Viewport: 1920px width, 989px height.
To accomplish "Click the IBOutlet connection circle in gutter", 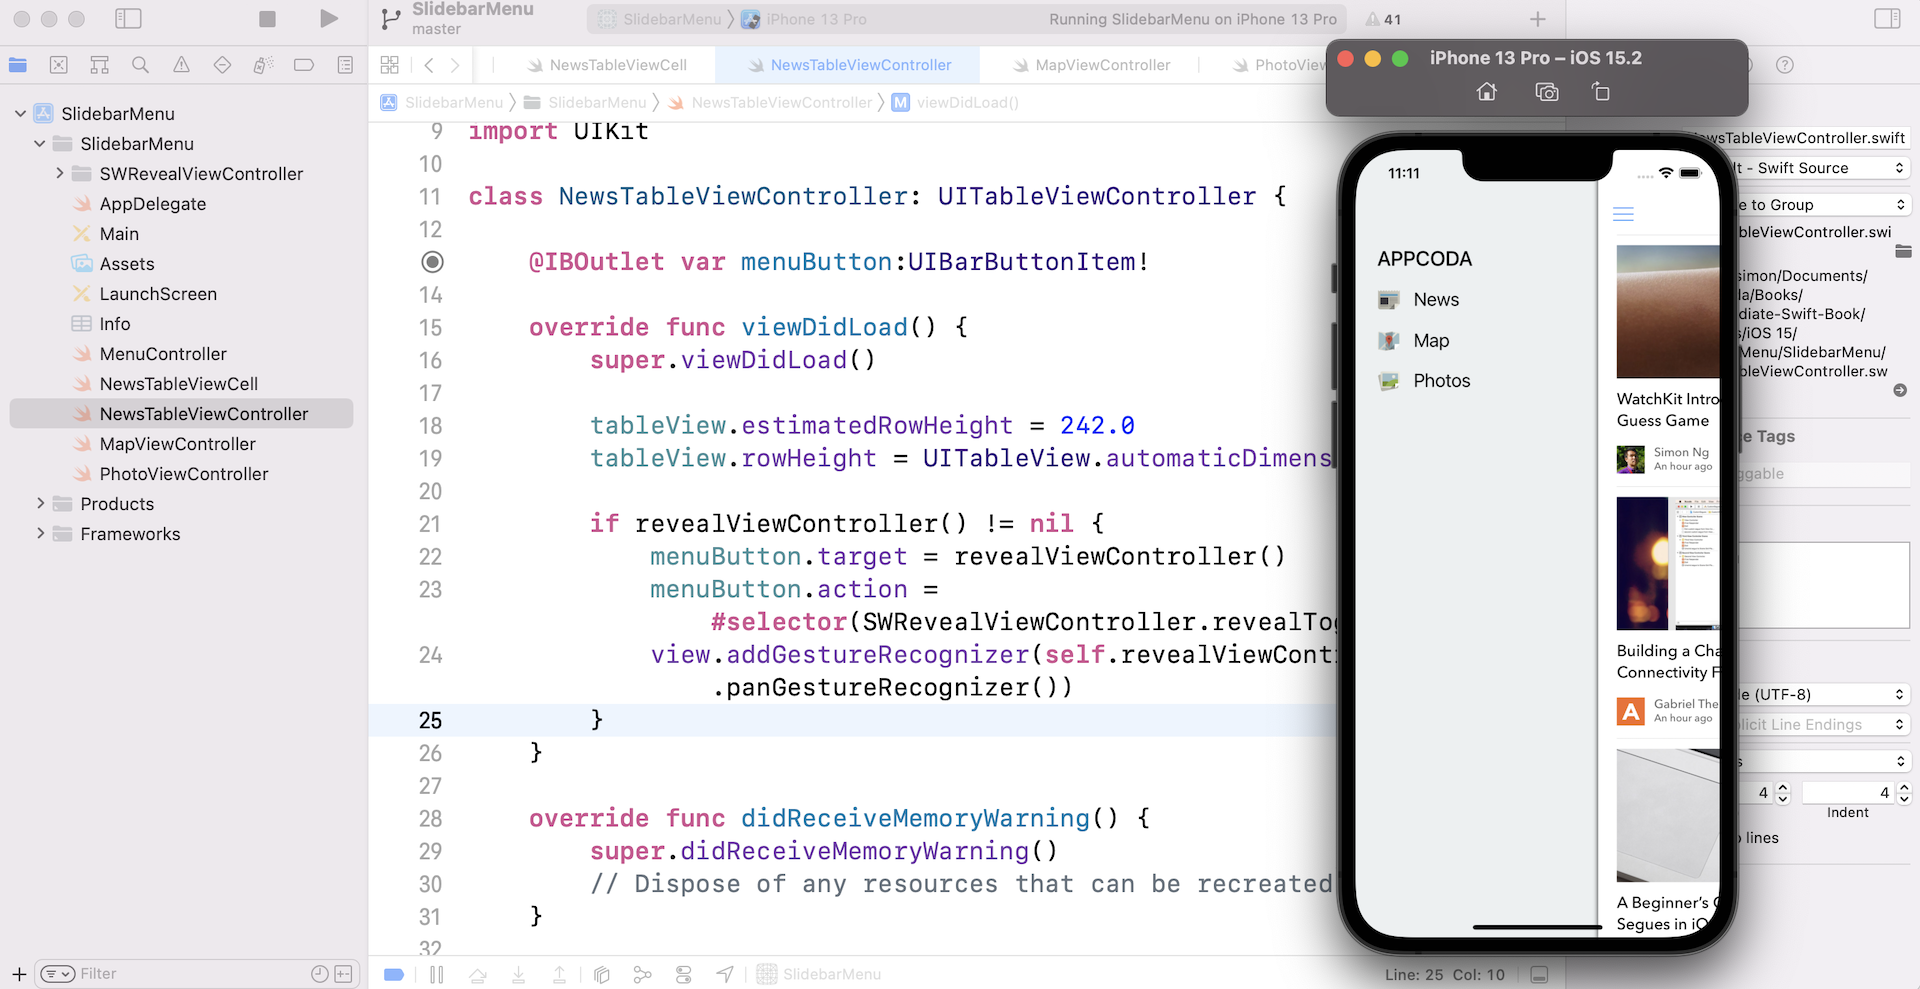I will (432, 262).
